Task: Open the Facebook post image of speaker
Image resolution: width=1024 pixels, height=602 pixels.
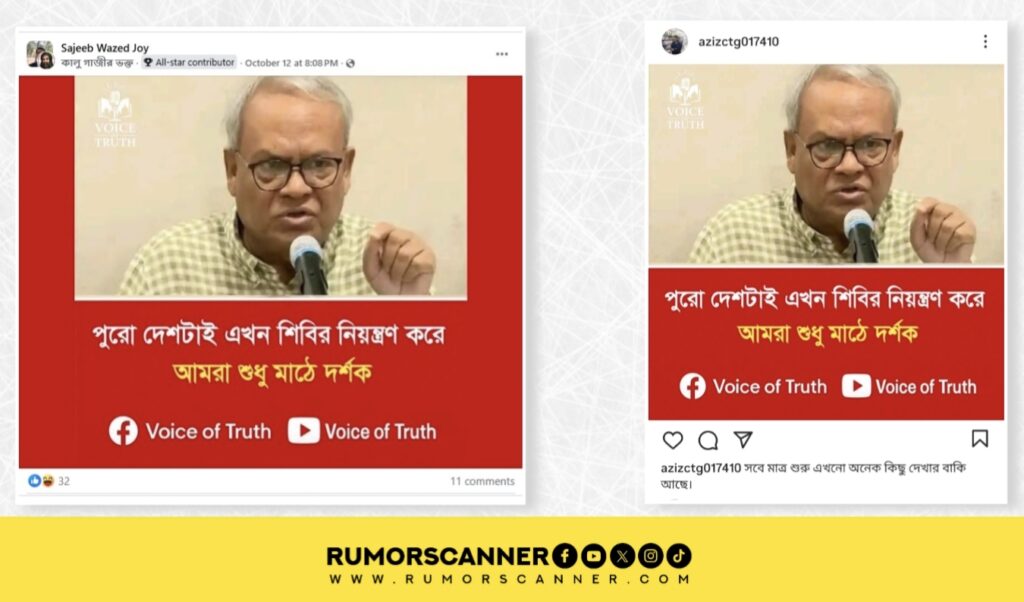Action: [x=270, y=272]
